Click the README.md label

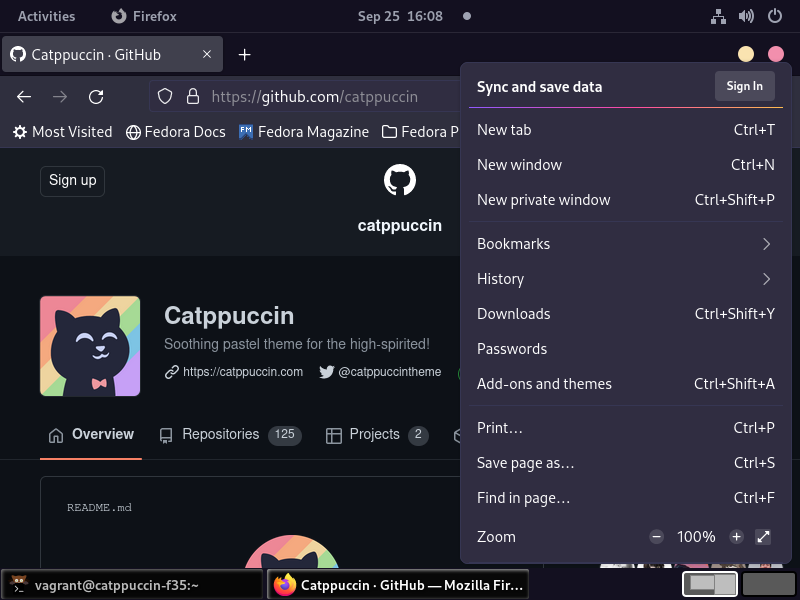99,508
